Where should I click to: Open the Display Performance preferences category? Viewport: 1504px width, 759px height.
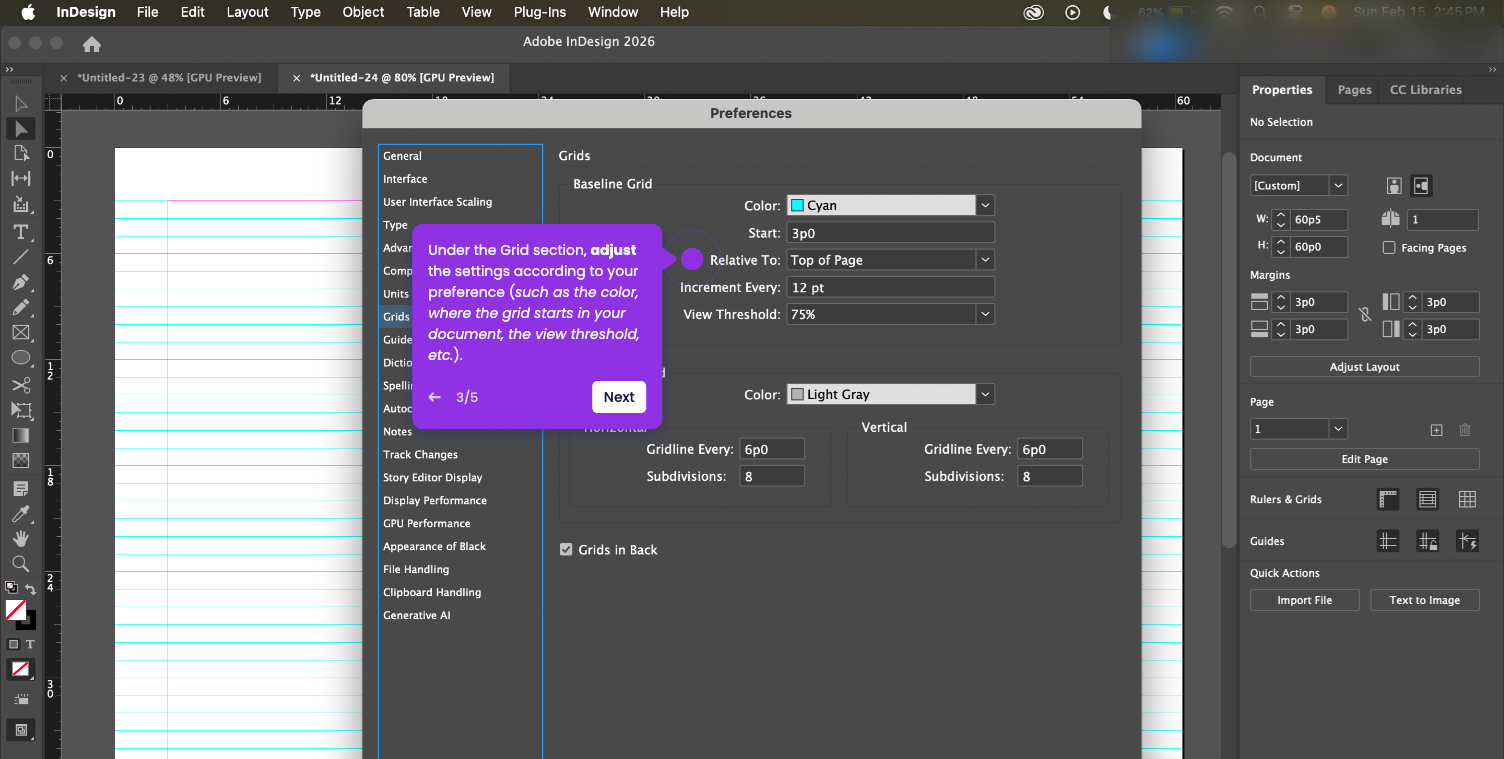point(435,500)
